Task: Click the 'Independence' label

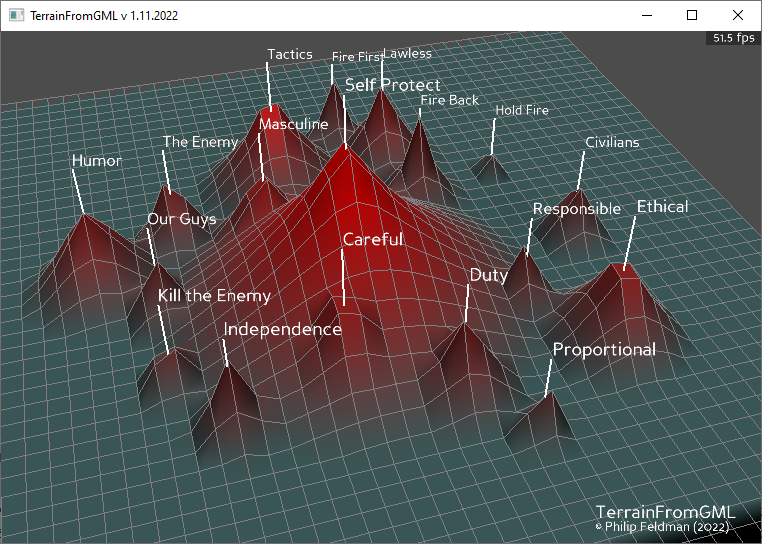Action: [x=282, y=330]
